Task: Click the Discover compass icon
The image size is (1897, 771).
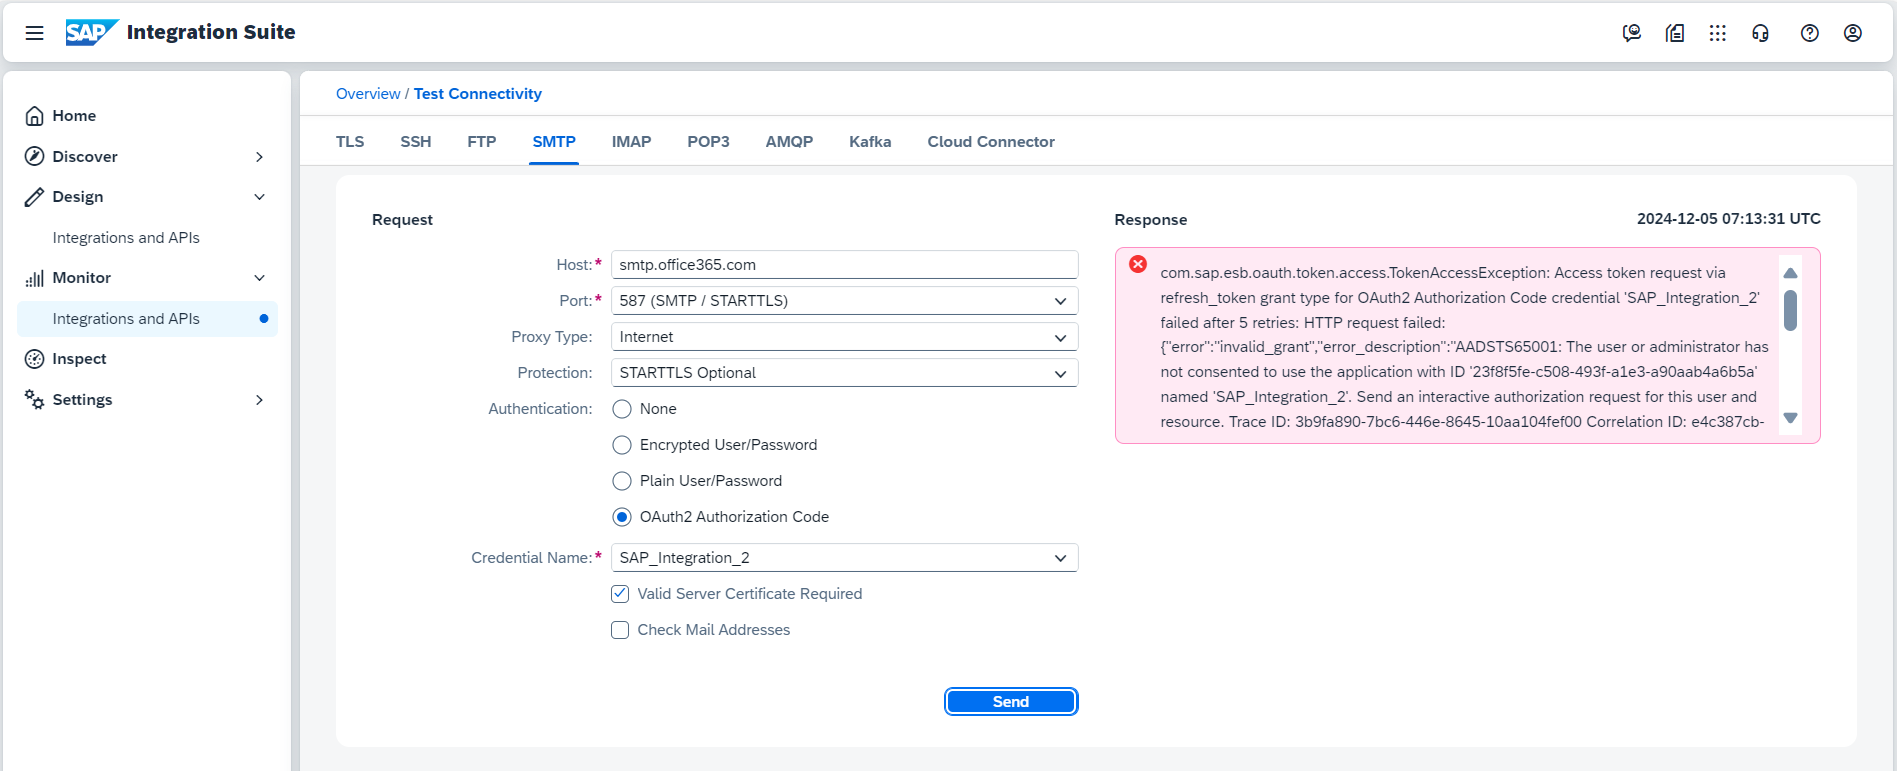Action: [35, 156]
